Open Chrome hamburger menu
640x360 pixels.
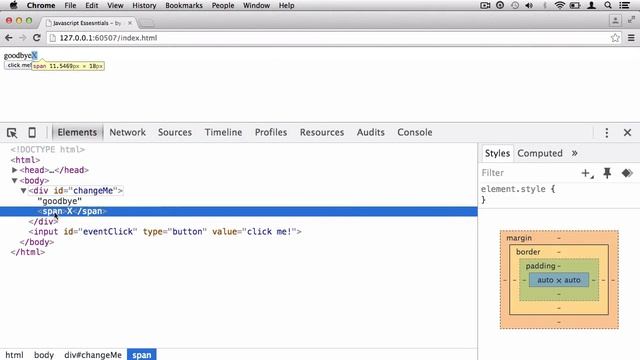[x=631, y=38]
